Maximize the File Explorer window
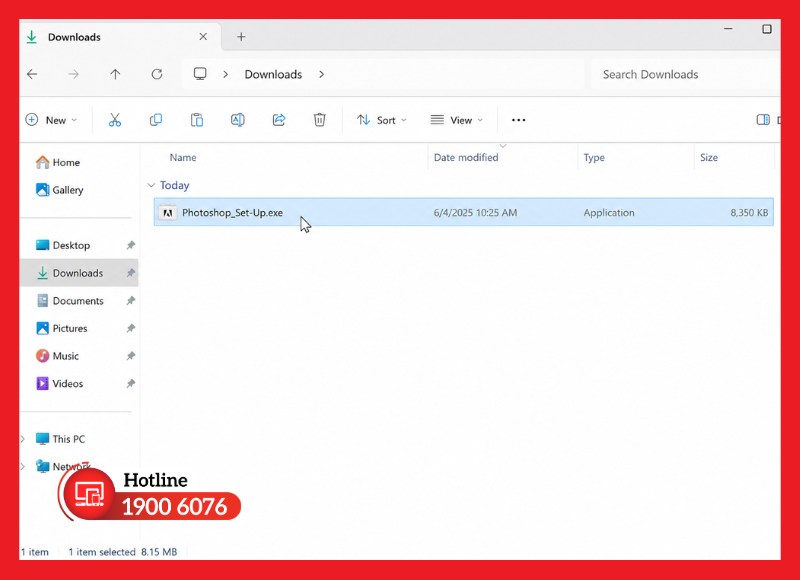The width and height of the screenshot is (800, 580). tap(766, 29)
